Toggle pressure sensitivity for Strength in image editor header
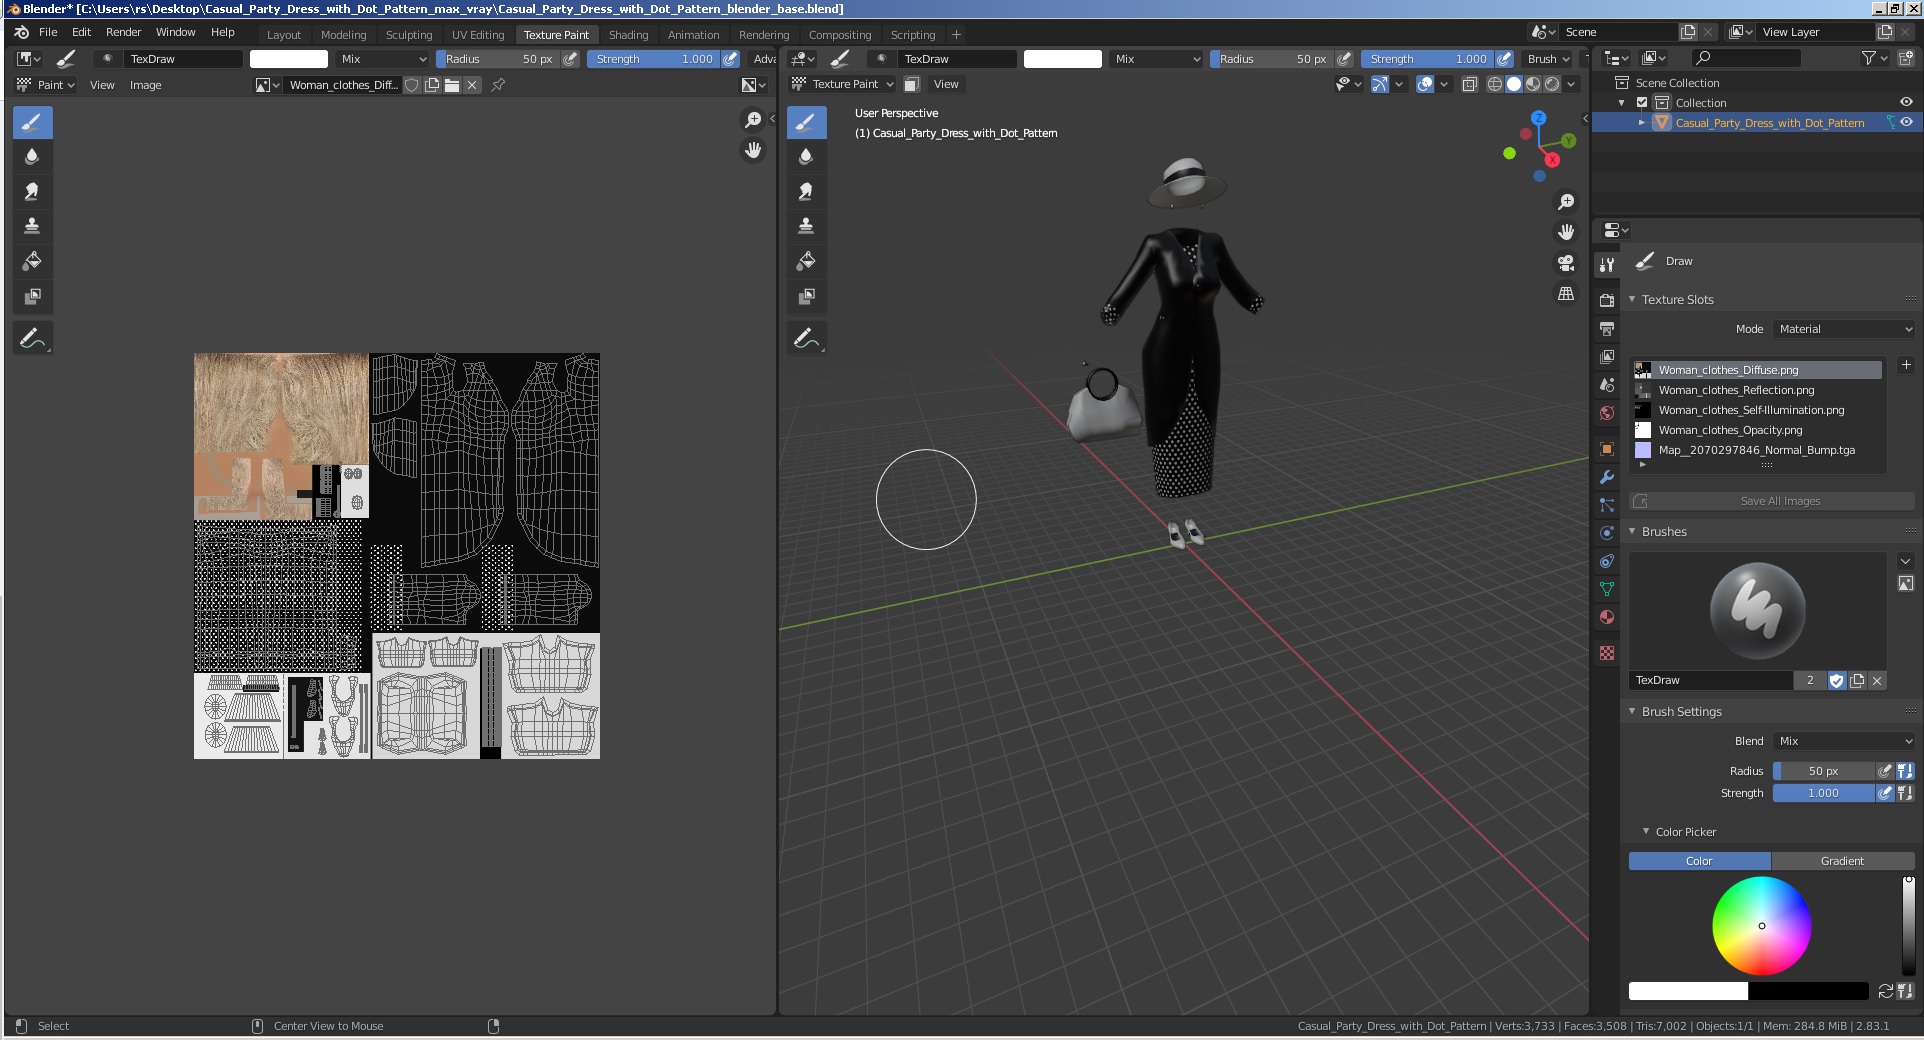This screenshot has width=1924, height=1040. [x=731, y=59]
